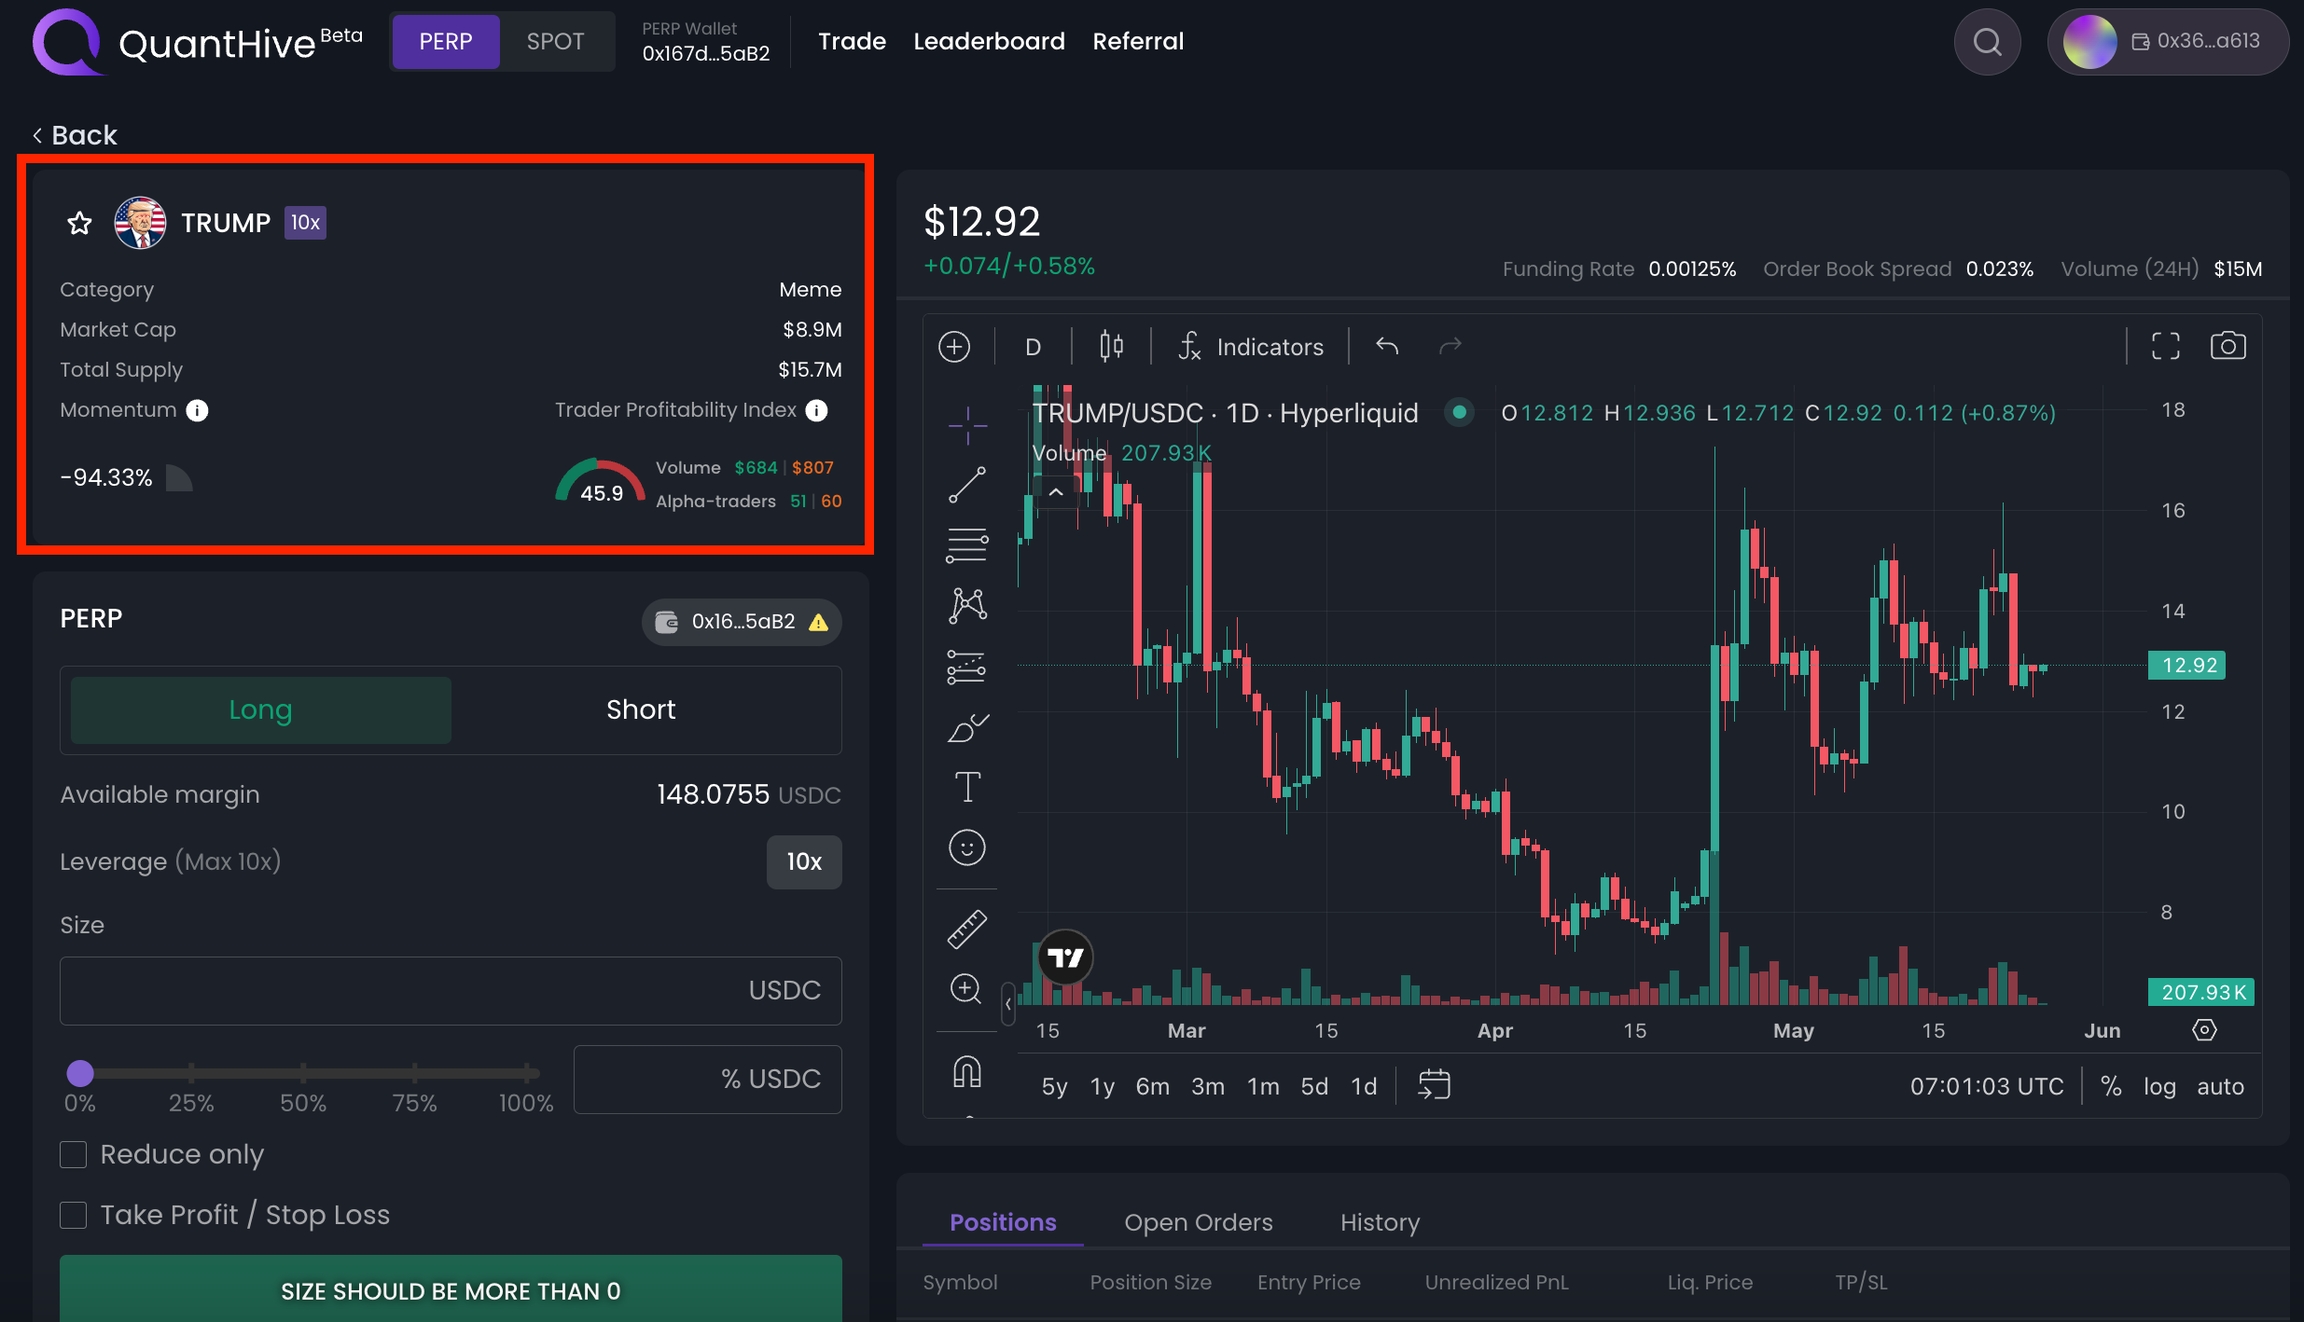Enter fullscreen chart mode

coord(2165,347)
